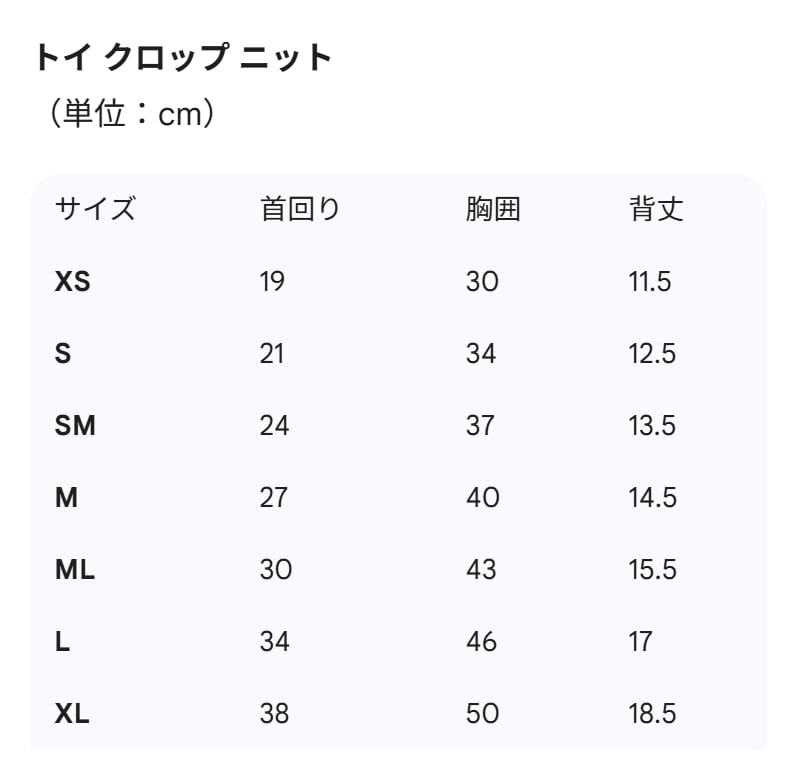Click the トイ クロップ ニット title

[183, 58]
